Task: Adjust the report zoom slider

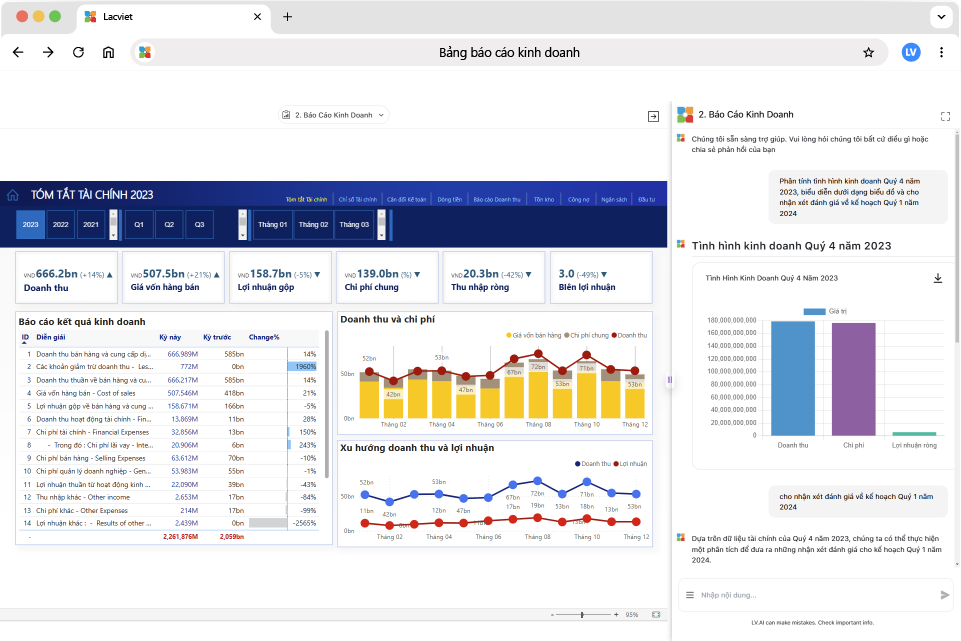Action: (x=584, y=614)
